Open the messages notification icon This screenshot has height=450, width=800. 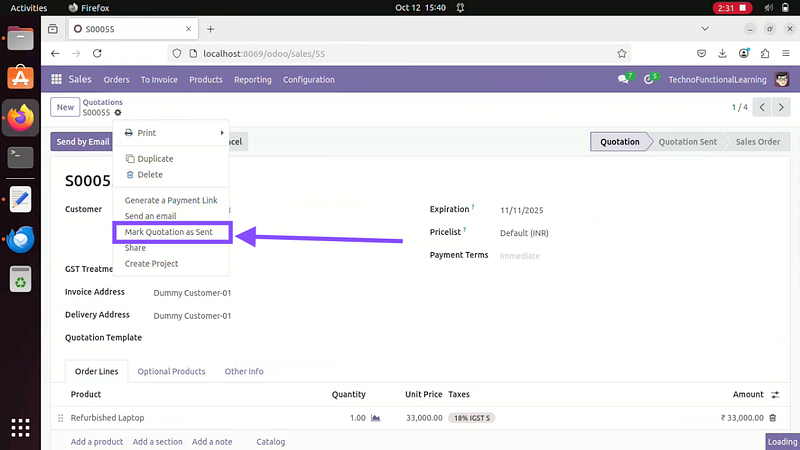624,79
